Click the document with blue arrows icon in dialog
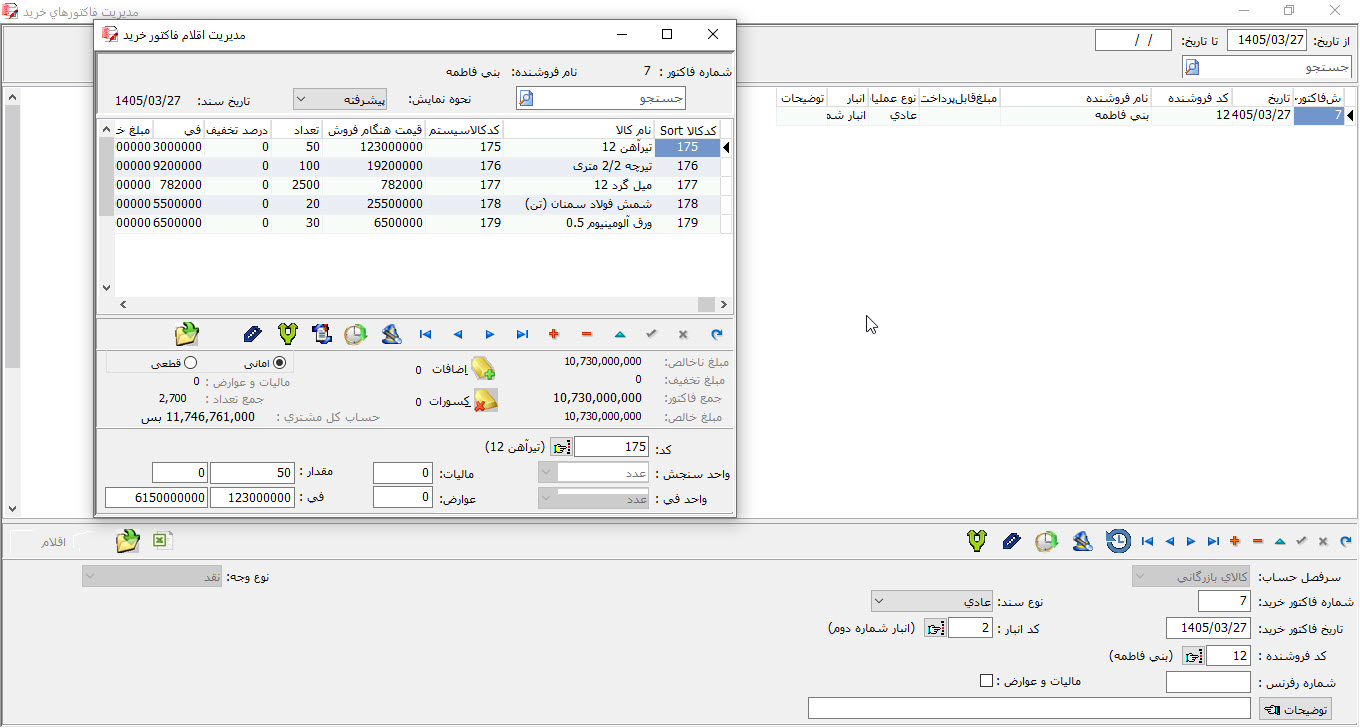 [322, 334]
